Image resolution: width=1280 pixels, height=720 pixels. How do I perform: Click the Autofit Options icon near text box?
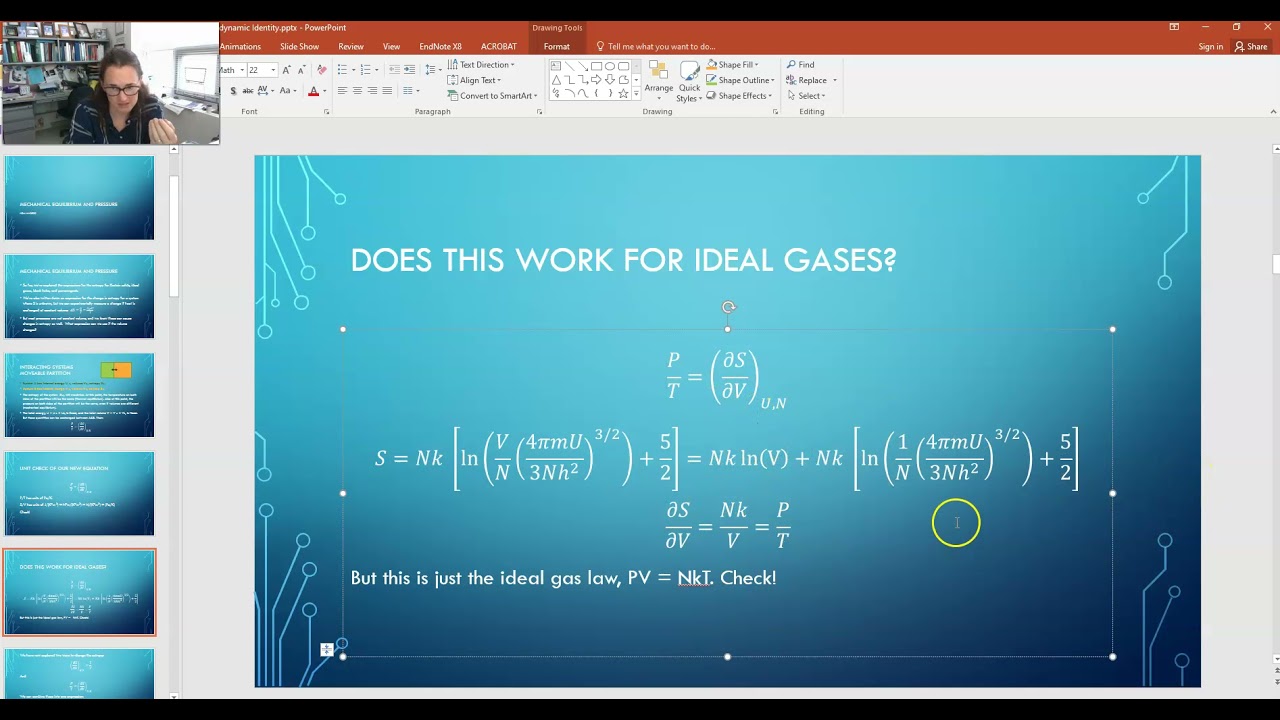(x=326, y=650)
